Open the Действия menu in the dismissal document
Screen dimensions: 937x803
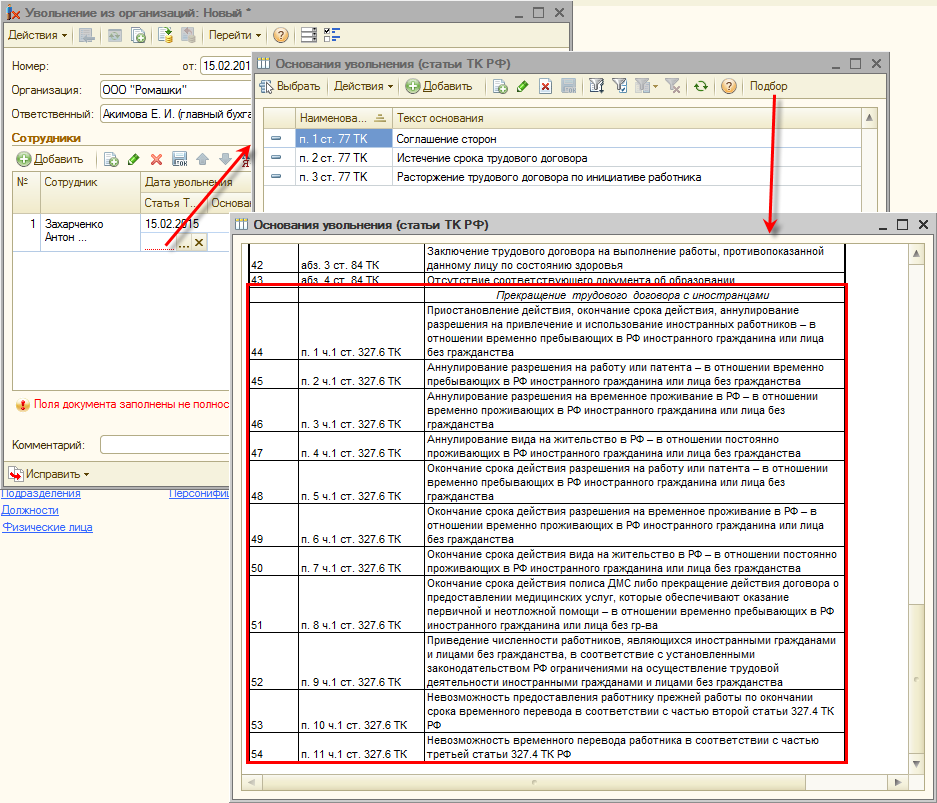pos(38,35)
